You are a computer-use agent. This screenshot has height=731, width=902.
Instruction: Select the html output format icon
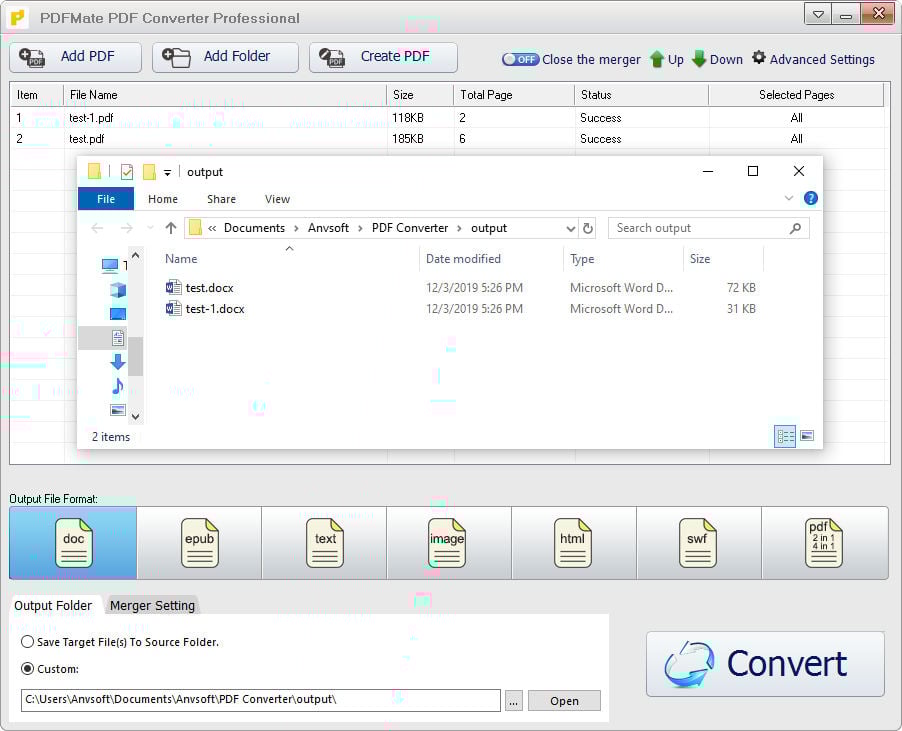click(572, 543)
